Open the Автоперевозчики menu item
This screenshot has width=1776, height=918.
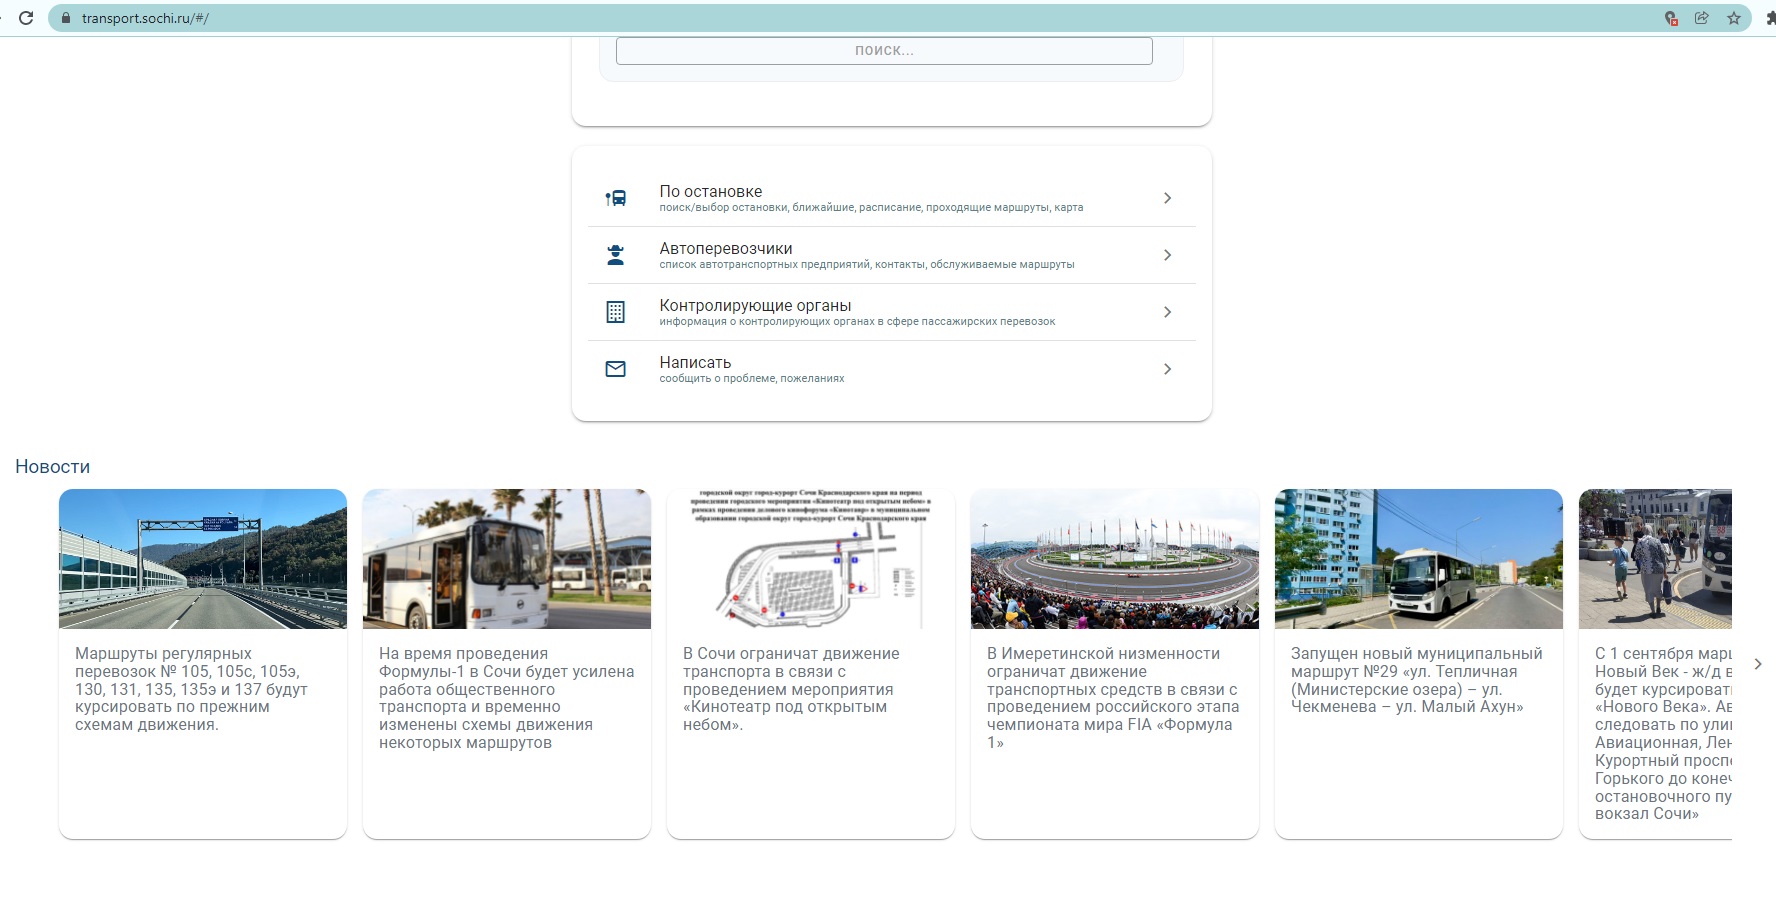(x=726, y=249)
